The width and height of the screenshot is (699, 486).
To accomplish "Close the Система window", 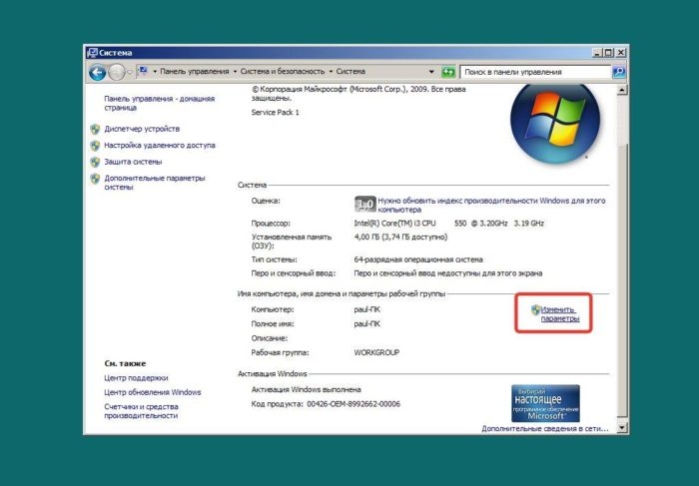I will (621, 53).
